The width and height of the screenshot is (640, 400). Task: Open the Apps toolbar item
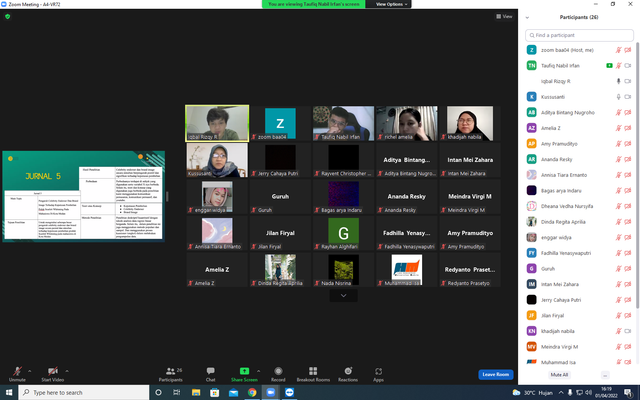378,374
